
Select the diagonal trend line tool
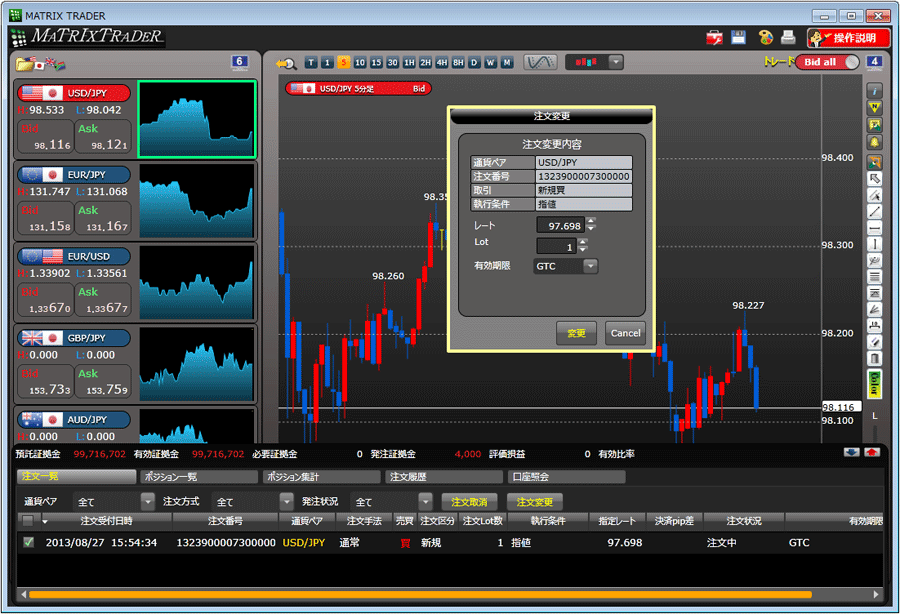[x=874, y=212]
